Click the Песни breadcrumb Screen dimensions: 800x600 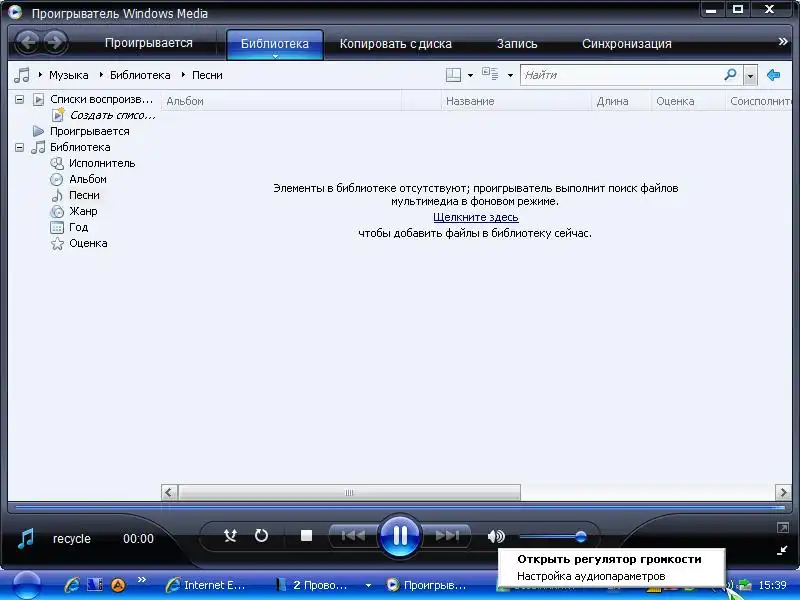coord(207,75)
